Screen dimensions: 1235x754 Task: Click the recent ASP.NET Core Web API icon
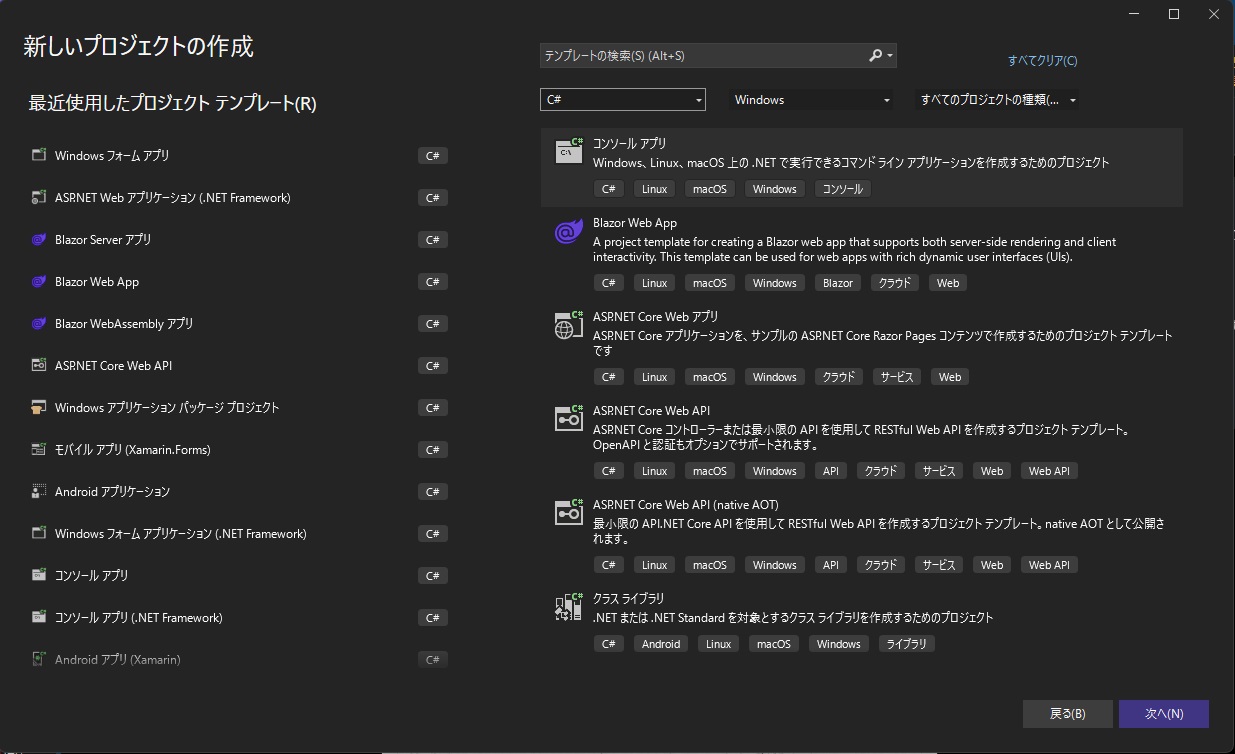point(39,365)
